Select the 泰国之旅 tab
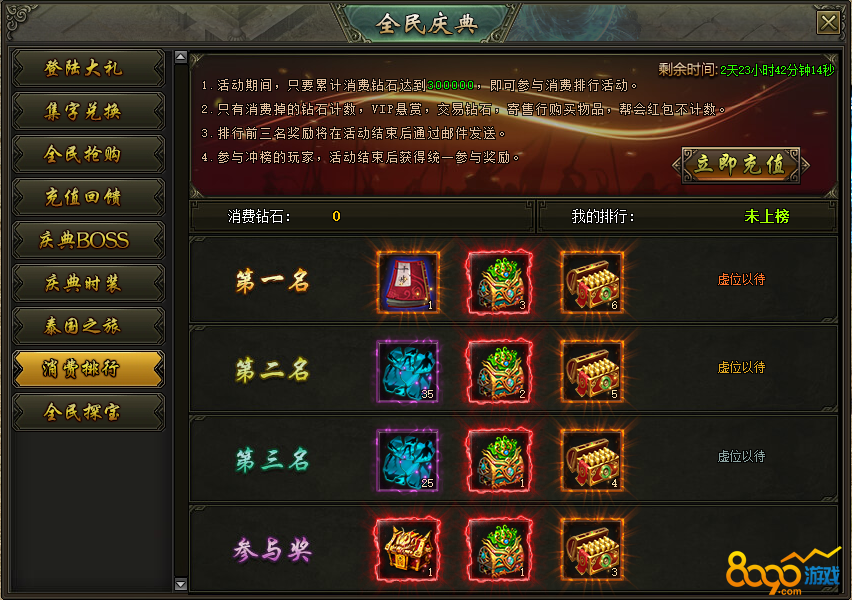852x600 pixels. pos(88,326)
